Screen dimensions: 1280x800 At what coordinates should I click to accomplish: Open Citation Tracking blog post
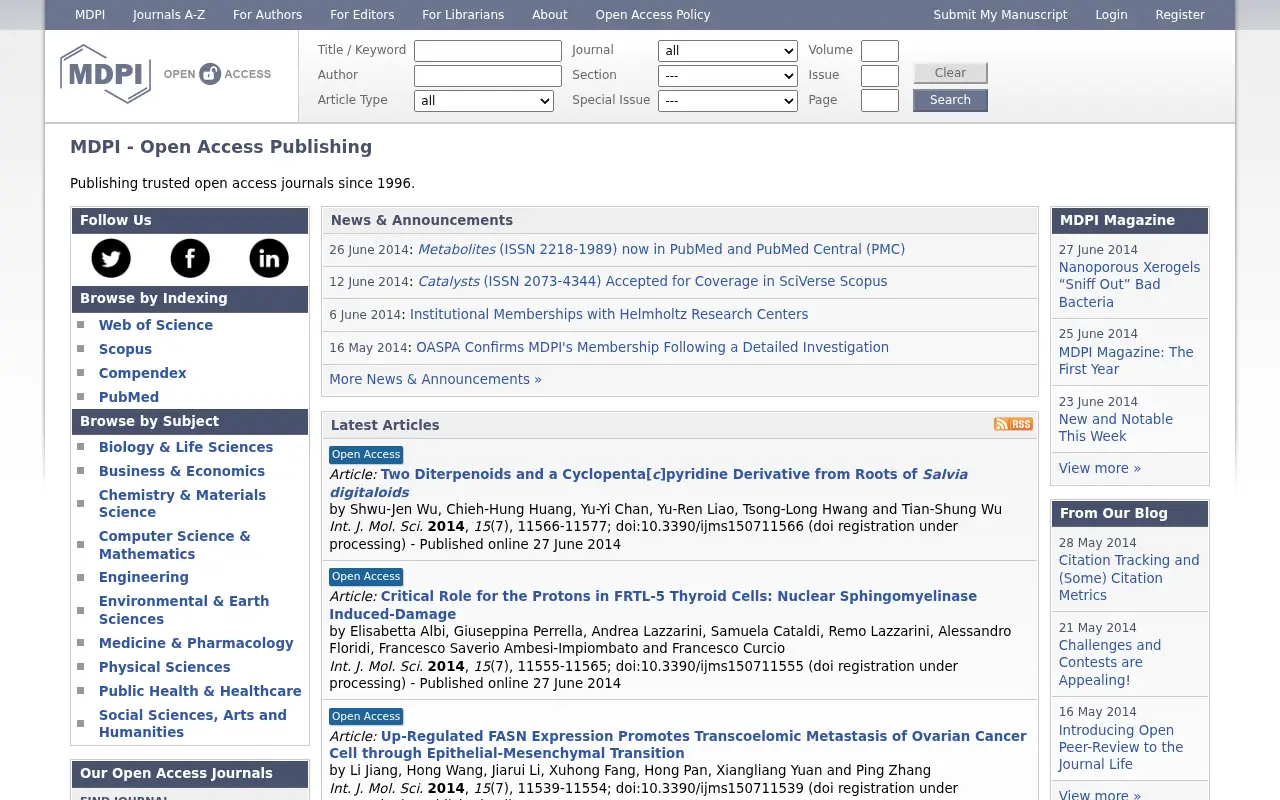click(x=1129, y=578)
